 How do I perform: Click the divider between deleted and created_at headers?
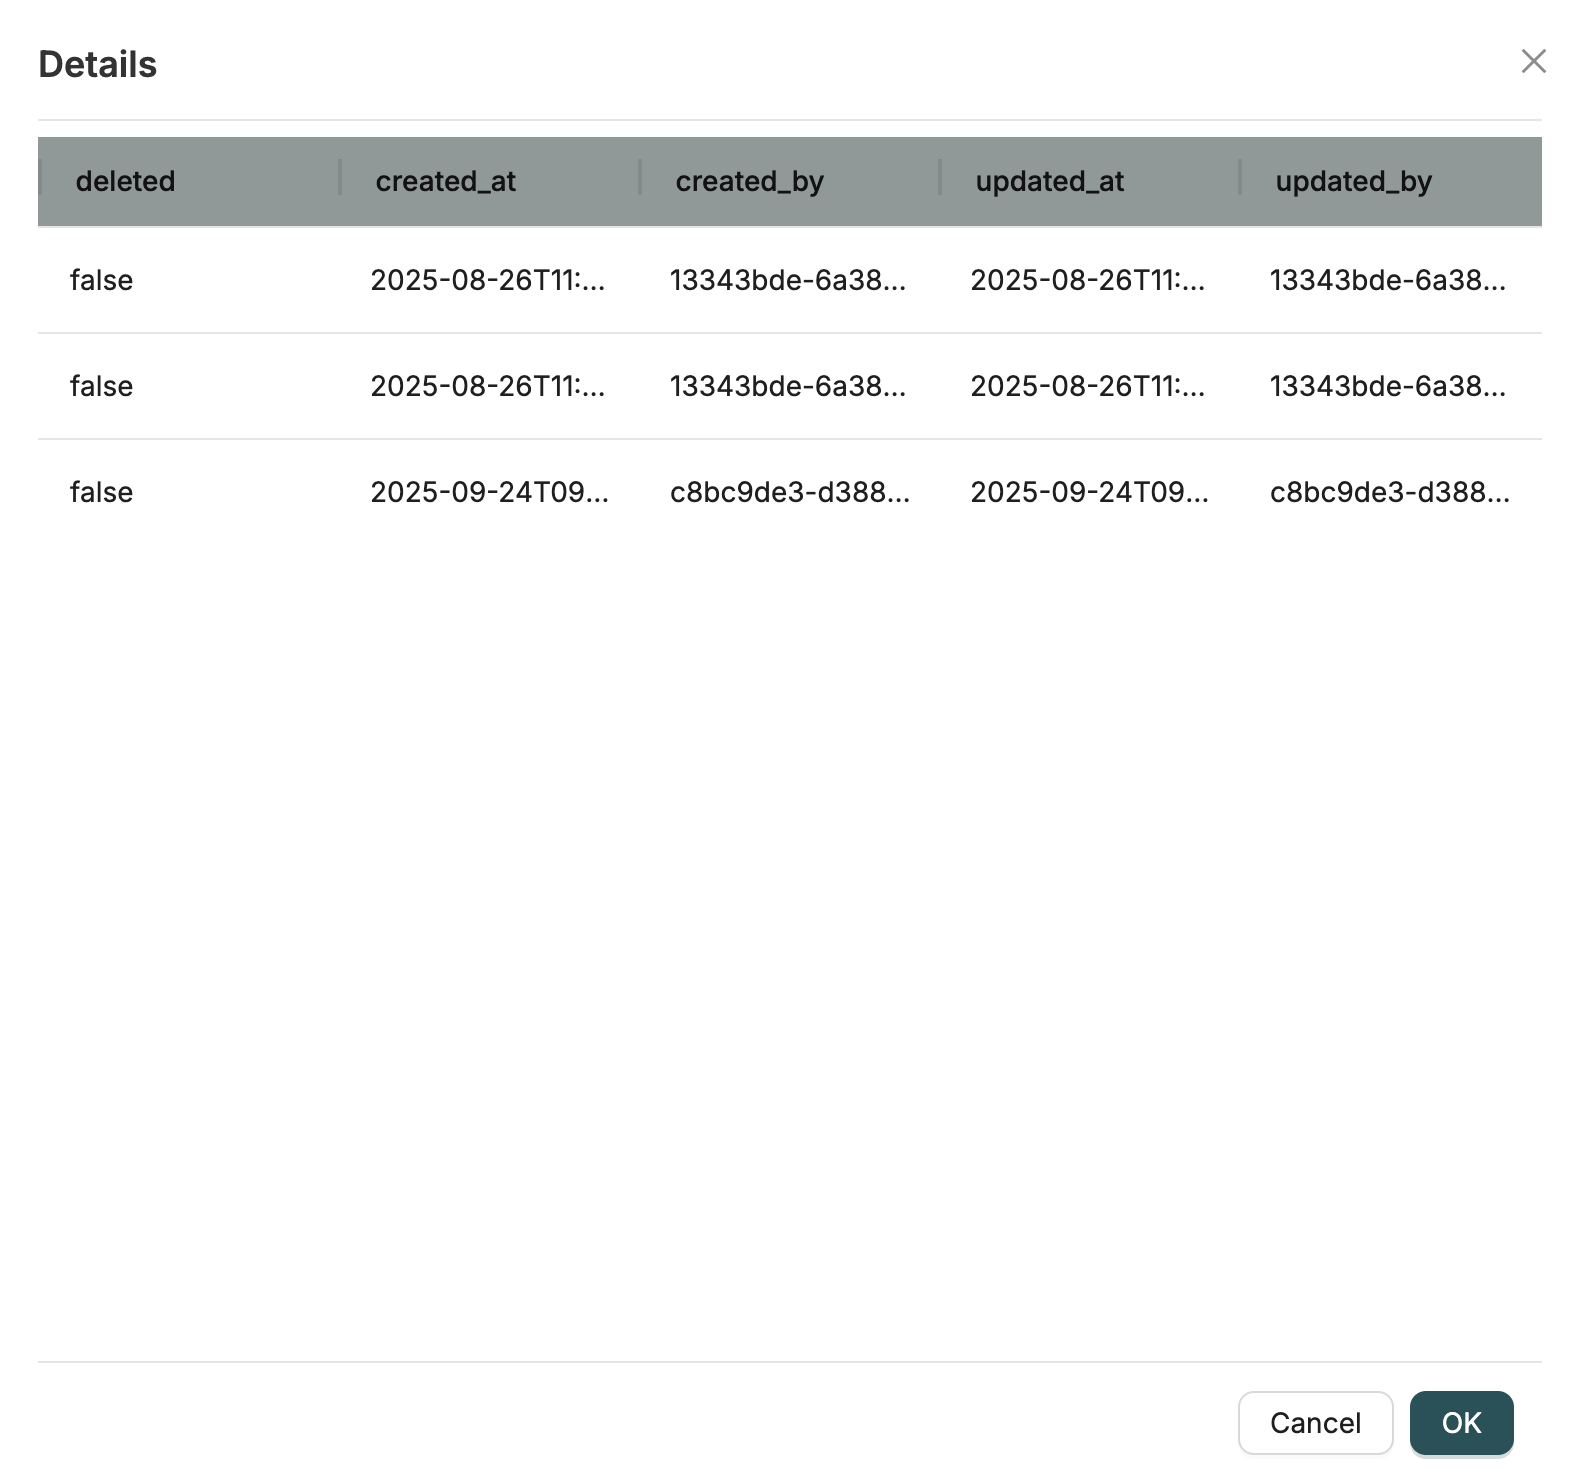coord(340,178)
